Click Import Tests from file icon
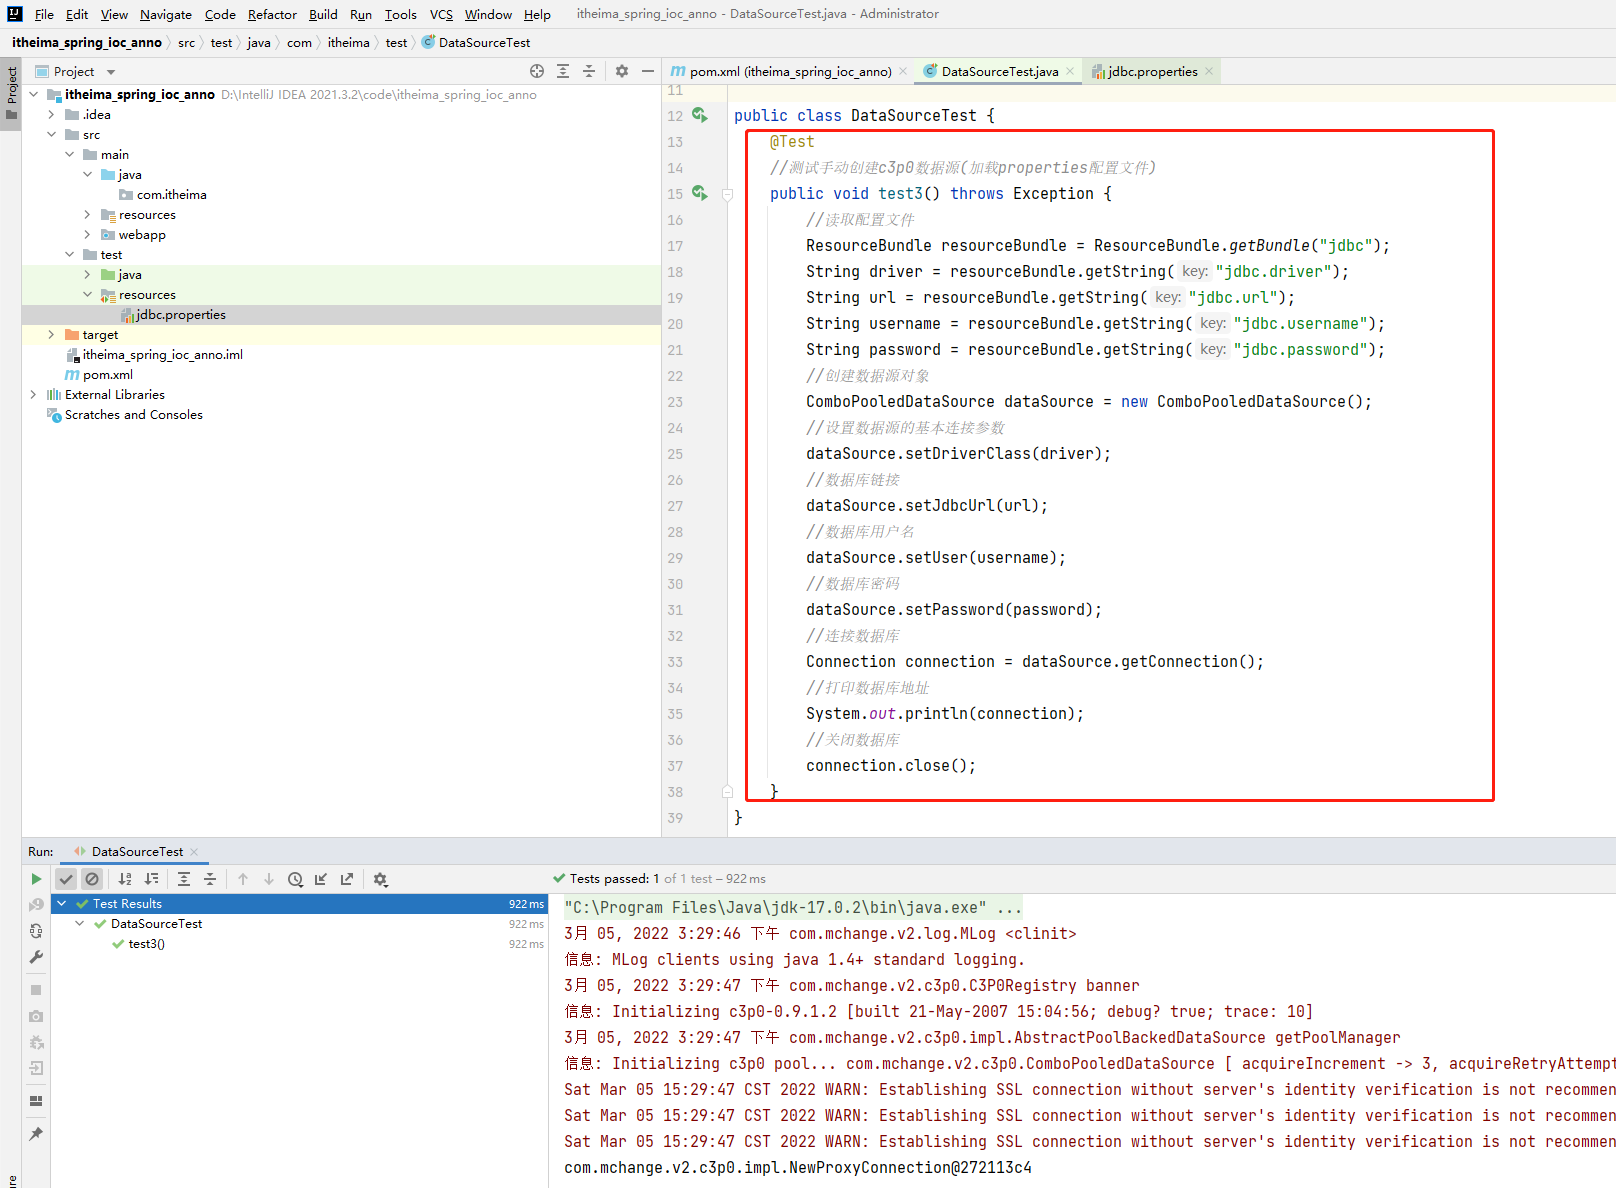Image resolution: width=1616 pixels, height=1188 pixels. [x=321, y=879]
